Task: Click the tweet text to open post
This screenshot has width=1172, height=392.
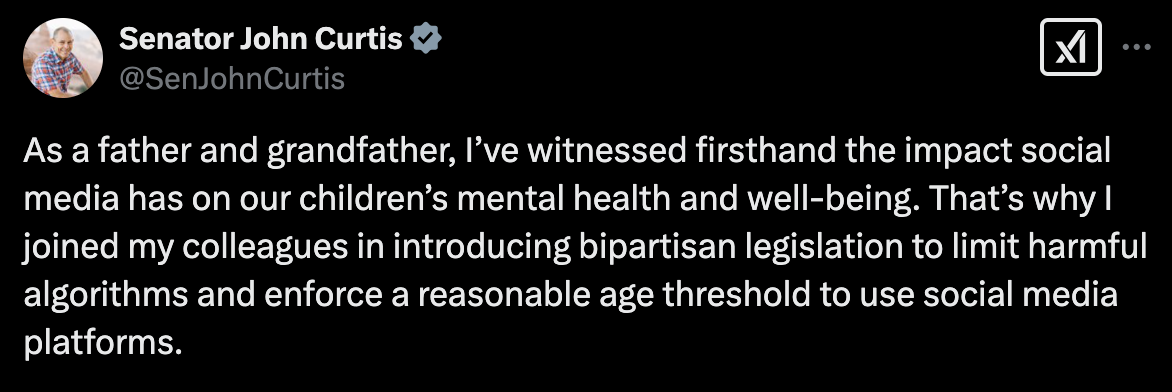Action: tap(585, 248)
